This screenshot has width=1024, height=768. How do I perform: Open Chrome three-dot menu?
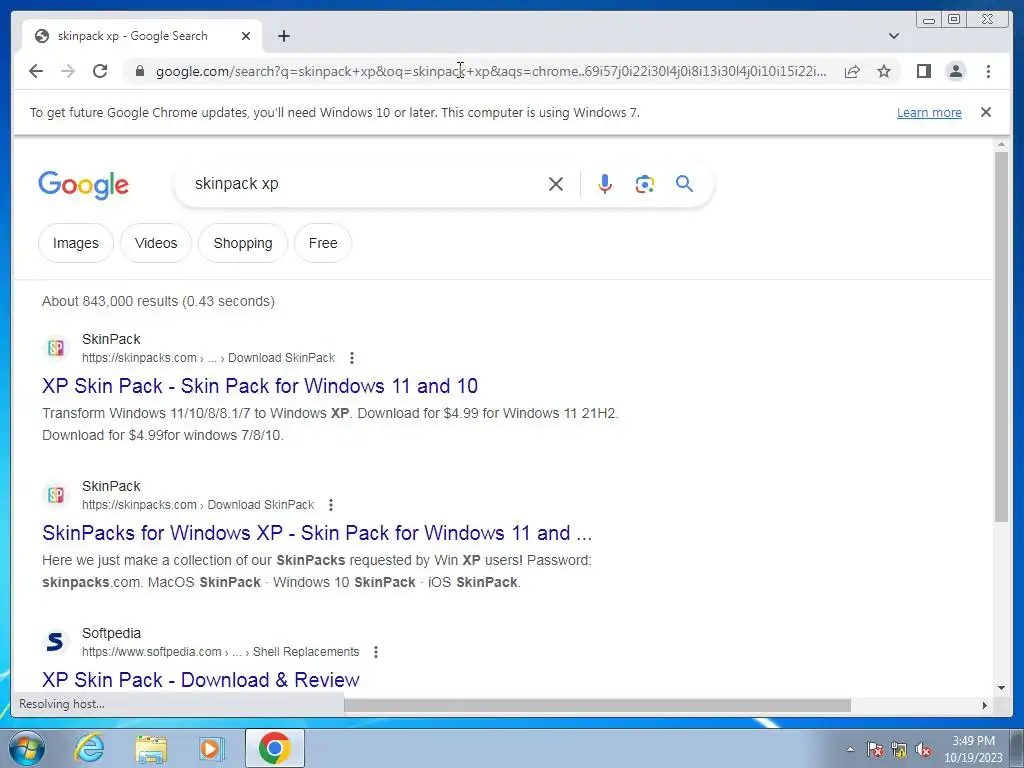coord(988,71)
